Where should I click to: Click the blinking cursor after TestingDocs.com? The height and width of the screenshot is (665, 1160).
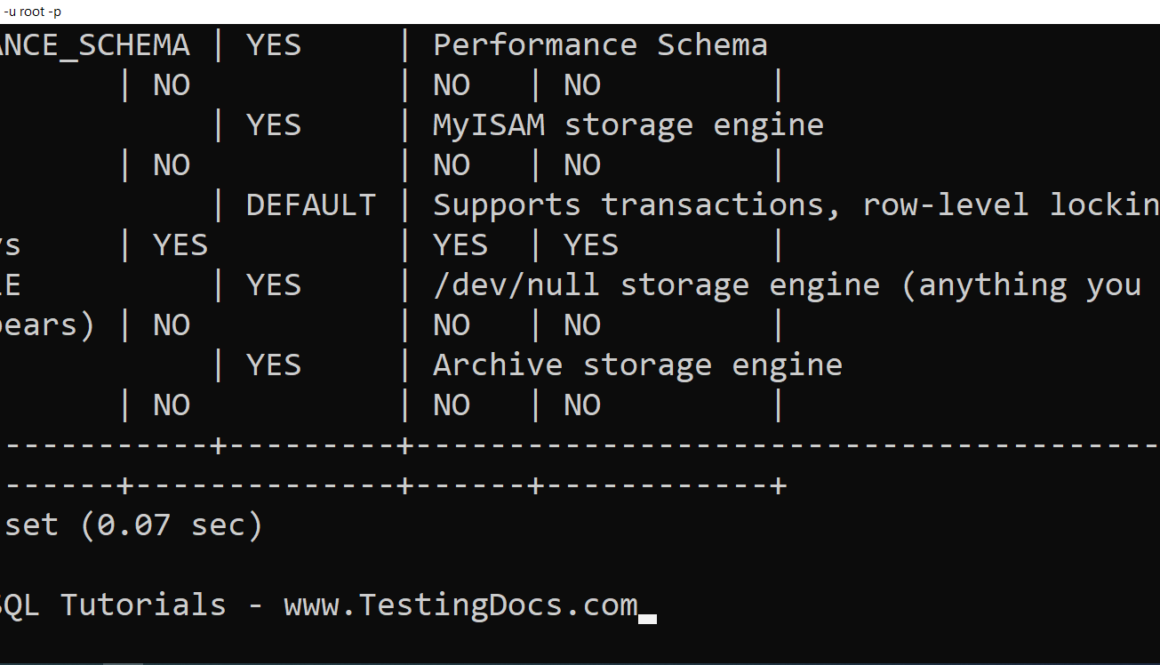[x=648, y=617]
